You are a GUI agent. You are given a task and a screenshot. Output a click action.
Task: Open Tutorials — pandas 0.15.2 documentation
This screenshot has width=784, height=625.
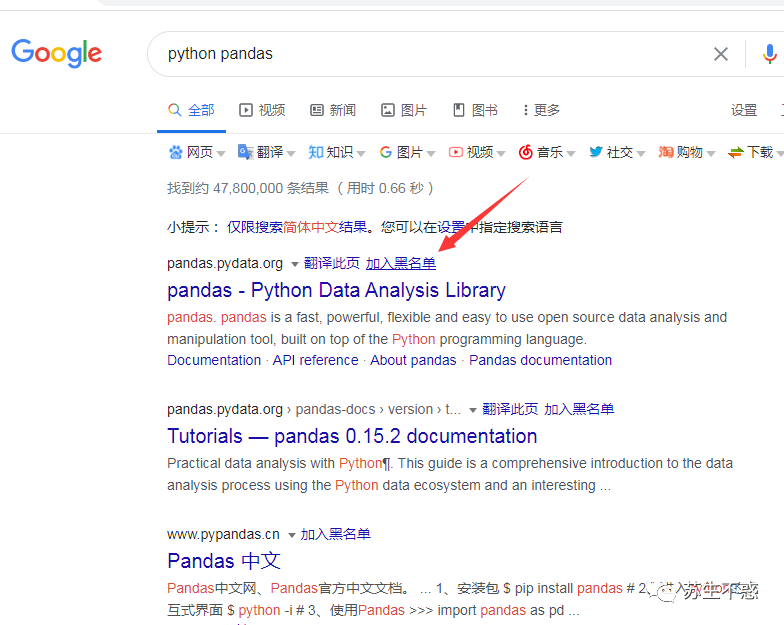[x=352, y=436]
